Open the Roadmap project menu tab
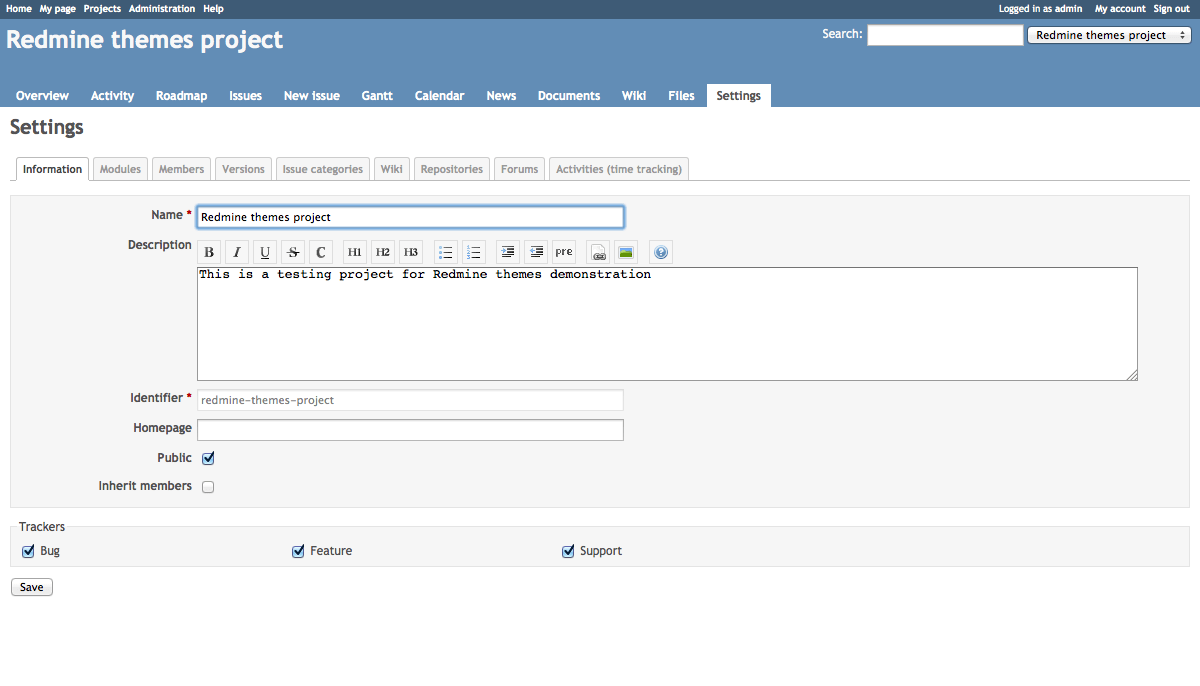 [181, 96]
